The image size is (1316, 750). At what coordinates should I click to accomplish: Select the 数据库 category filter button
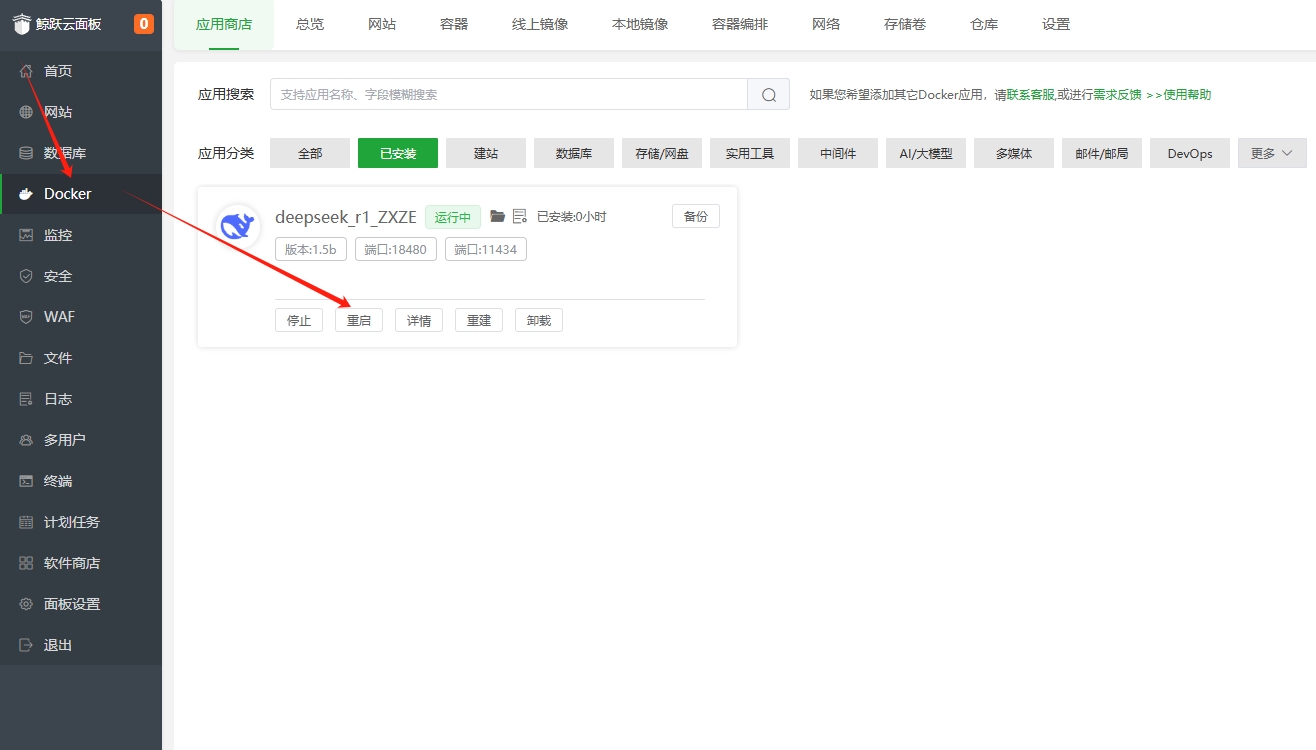click(574, 153)
